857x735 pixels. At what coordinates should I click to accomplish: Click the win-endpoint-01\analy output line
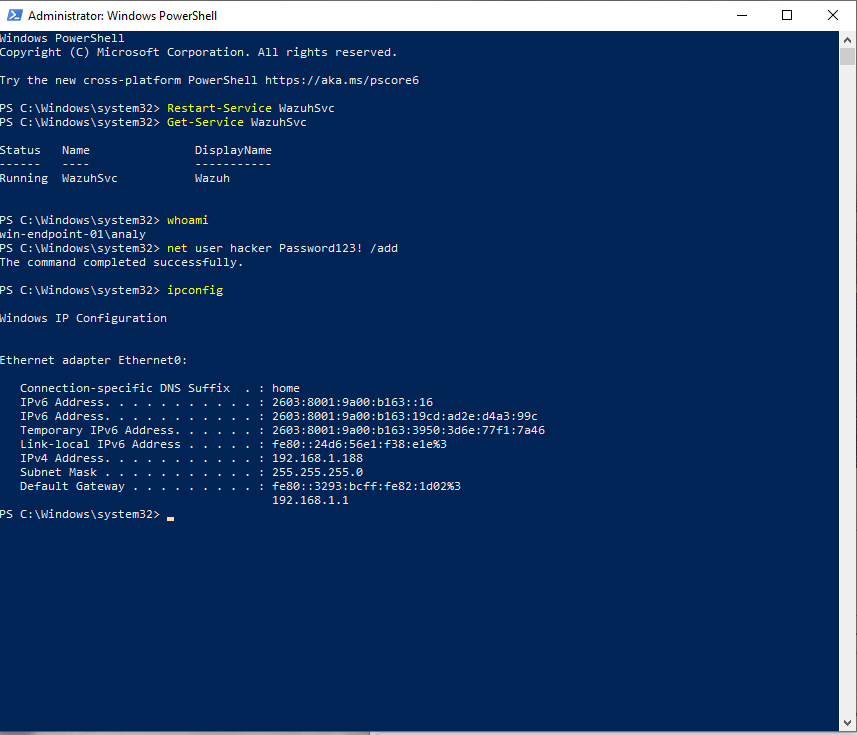[73, 234]
